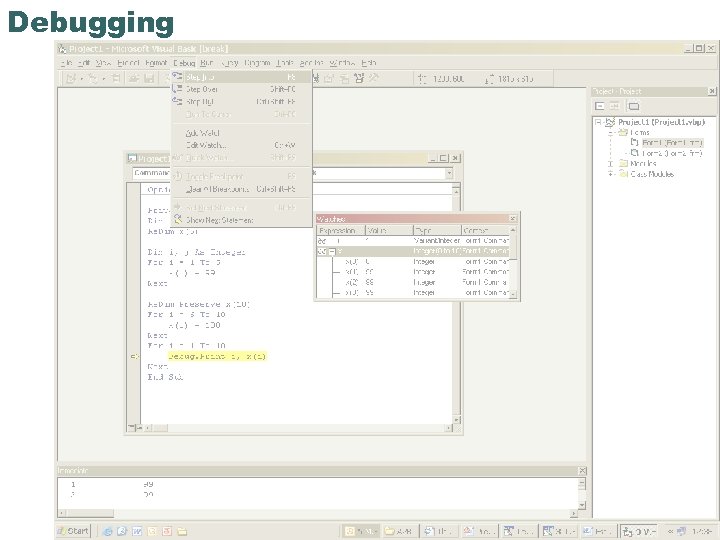Open the View menu
Image resolution: width=720 pixels, height=540 pixels.
point(103,63)
